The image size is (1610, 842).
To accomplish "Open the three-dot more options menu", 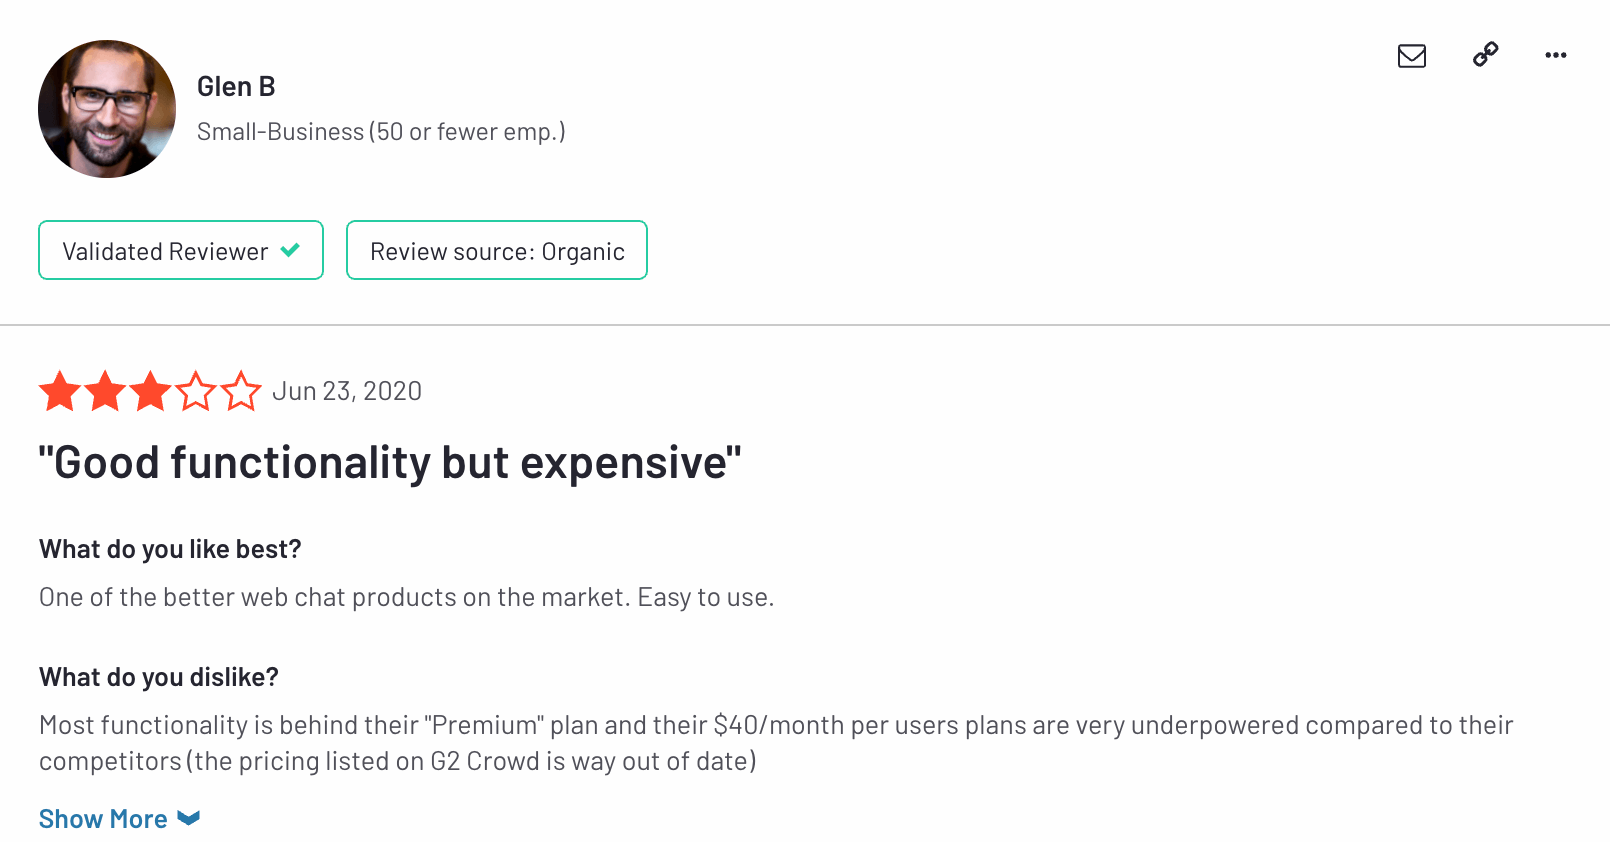I will (1555, 55).
